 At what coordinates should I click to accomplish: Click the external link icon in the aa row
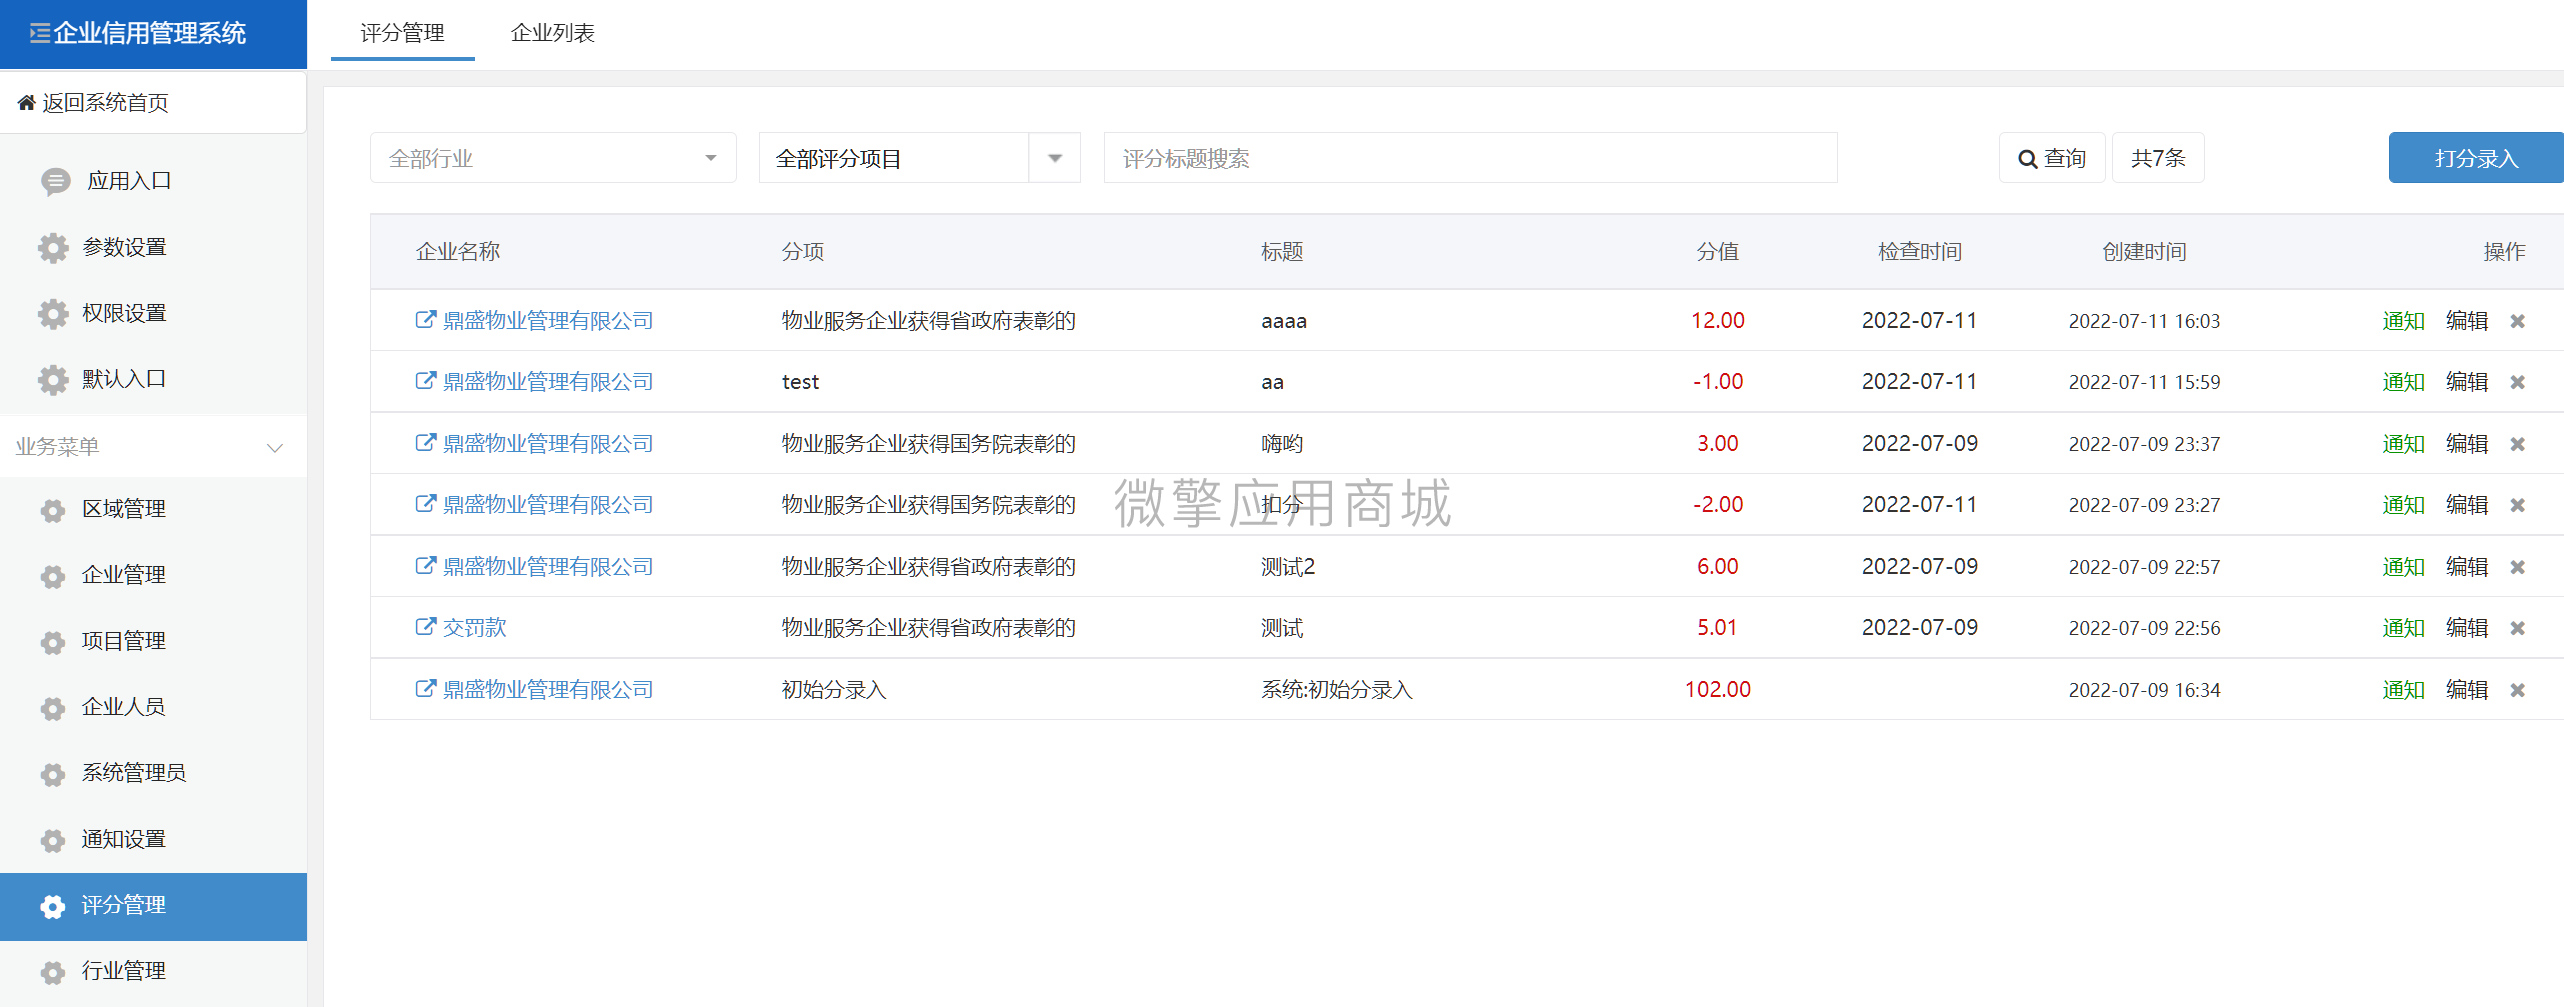click(426, 381)
